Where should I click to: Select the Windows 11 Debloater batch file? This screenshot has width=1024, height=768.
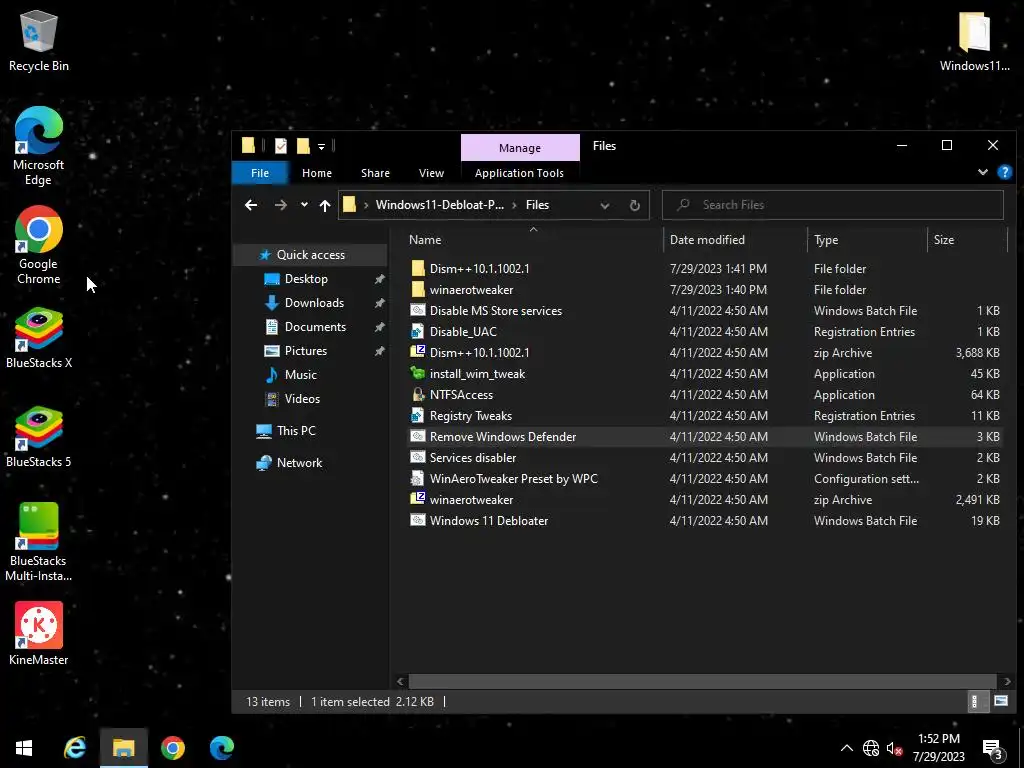[x=704, y=520]
